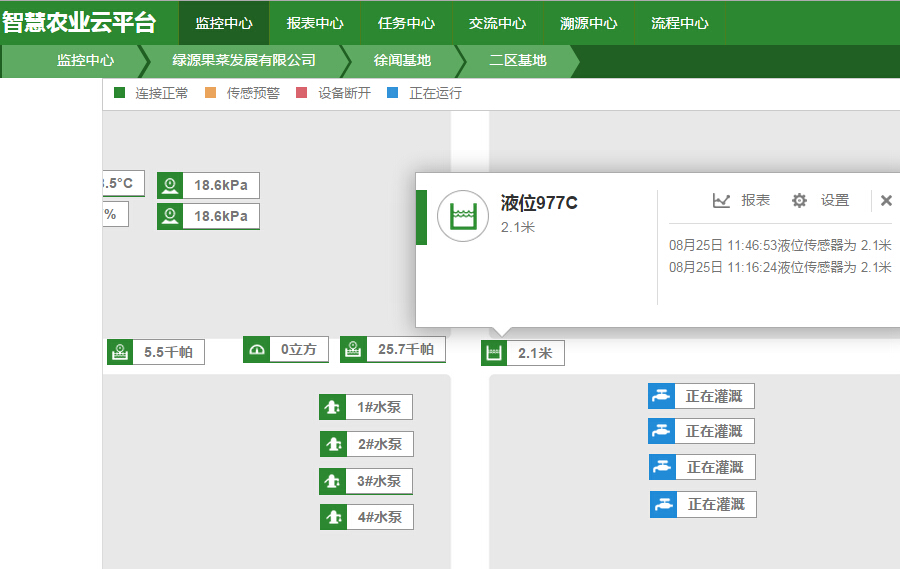Click the 5.5千帕 pressure reading label

[168, 352]
